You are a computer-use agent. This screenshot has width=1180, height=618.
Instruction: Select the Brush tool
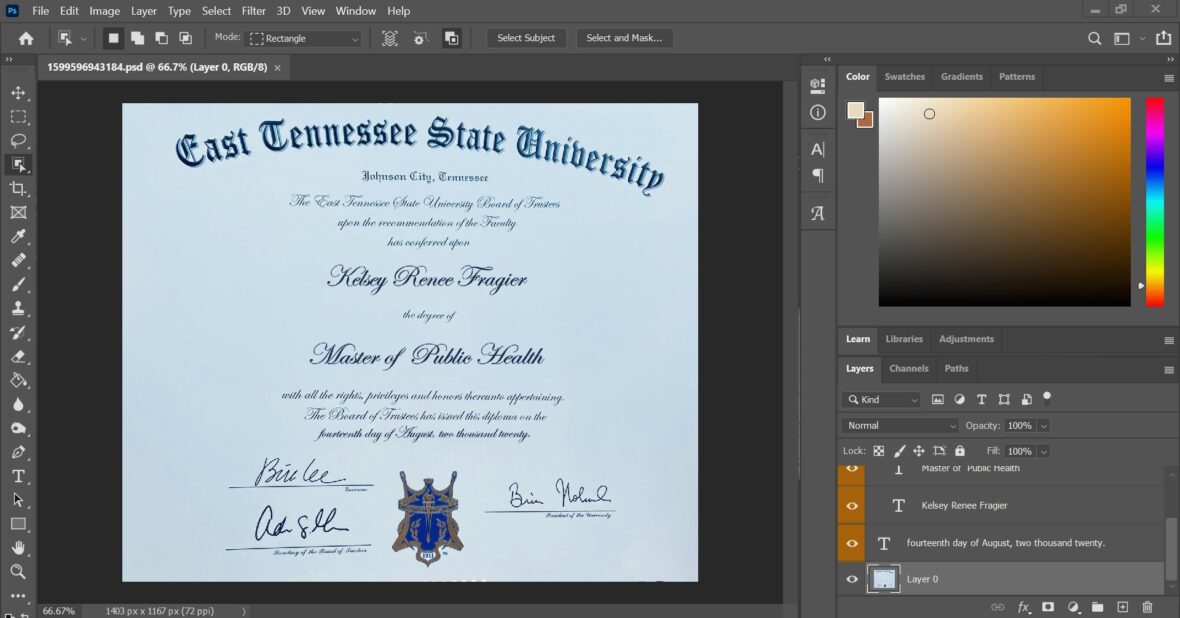pos(18,285)
